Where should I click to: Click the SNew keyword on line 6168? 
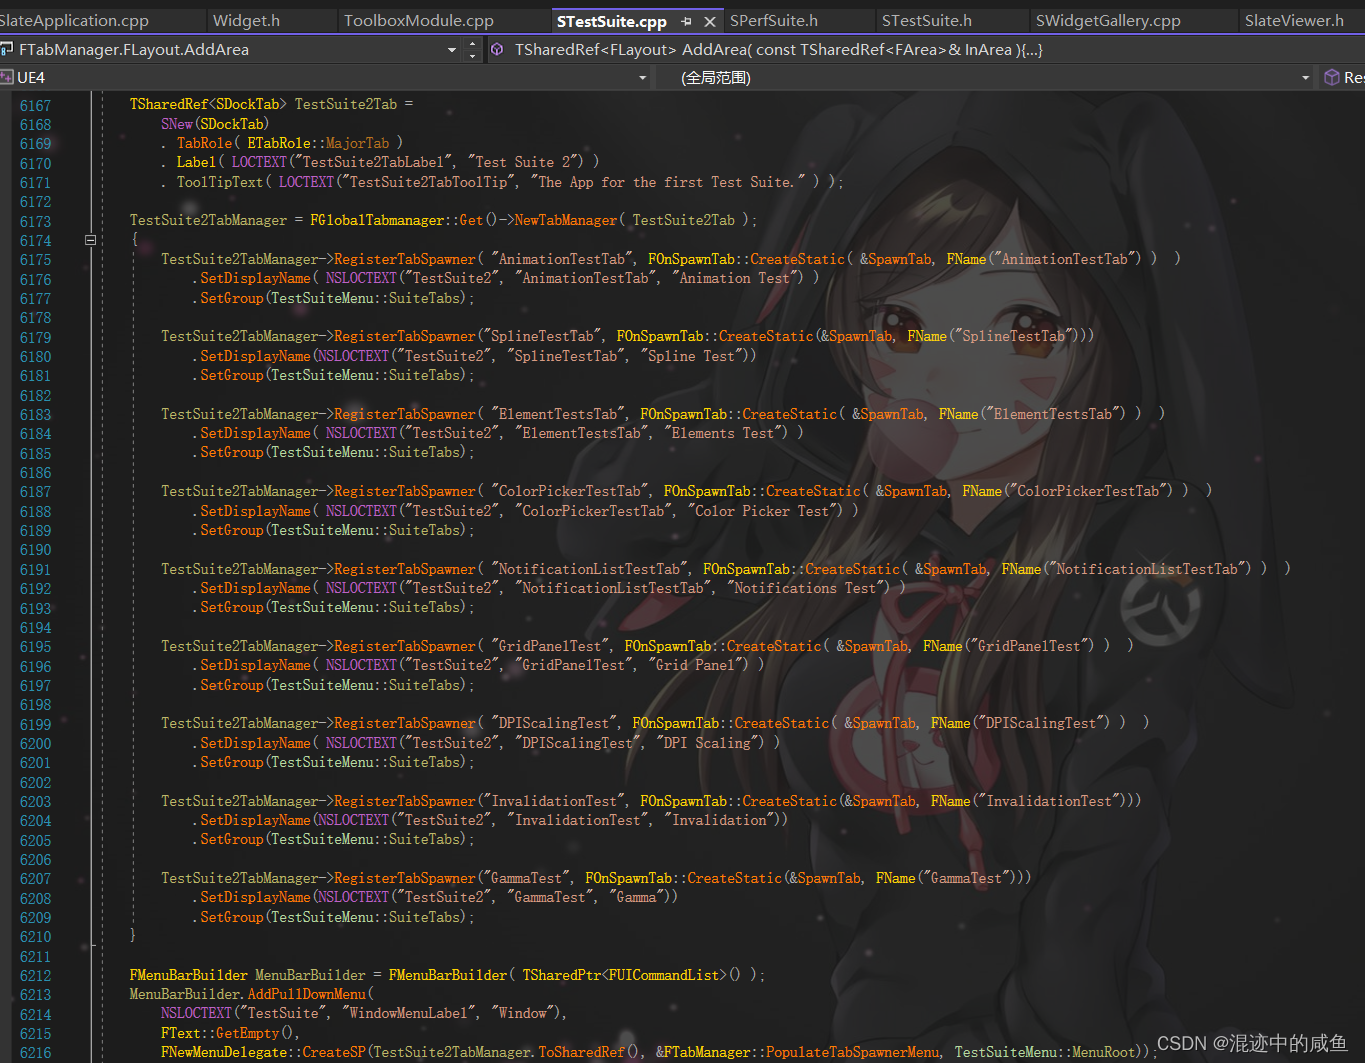point(176,124)
